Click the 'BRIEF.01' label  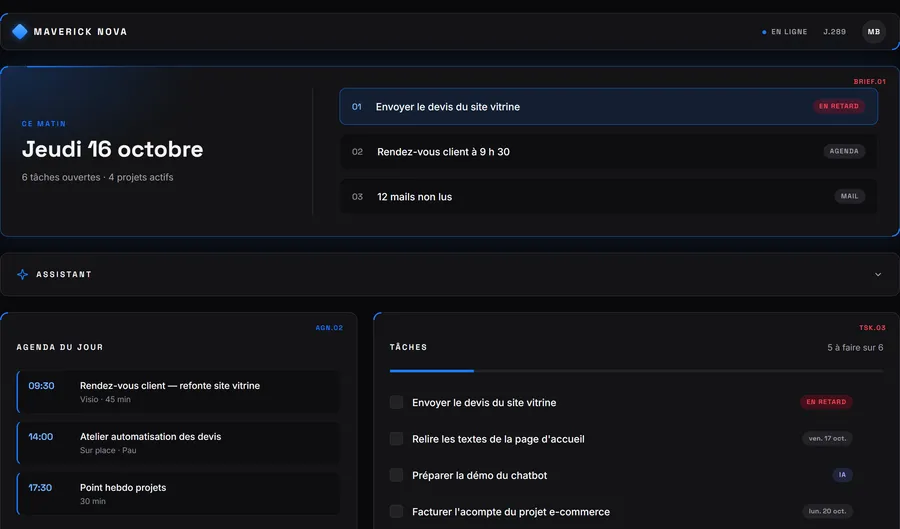click(x=870, y=81)
